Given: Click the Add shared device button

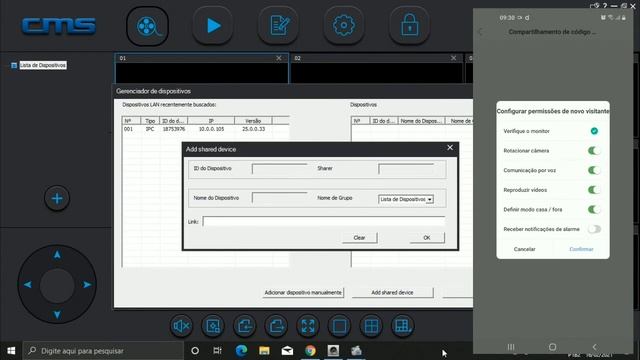Looking at the screenshot, I should tap(392, 293).
